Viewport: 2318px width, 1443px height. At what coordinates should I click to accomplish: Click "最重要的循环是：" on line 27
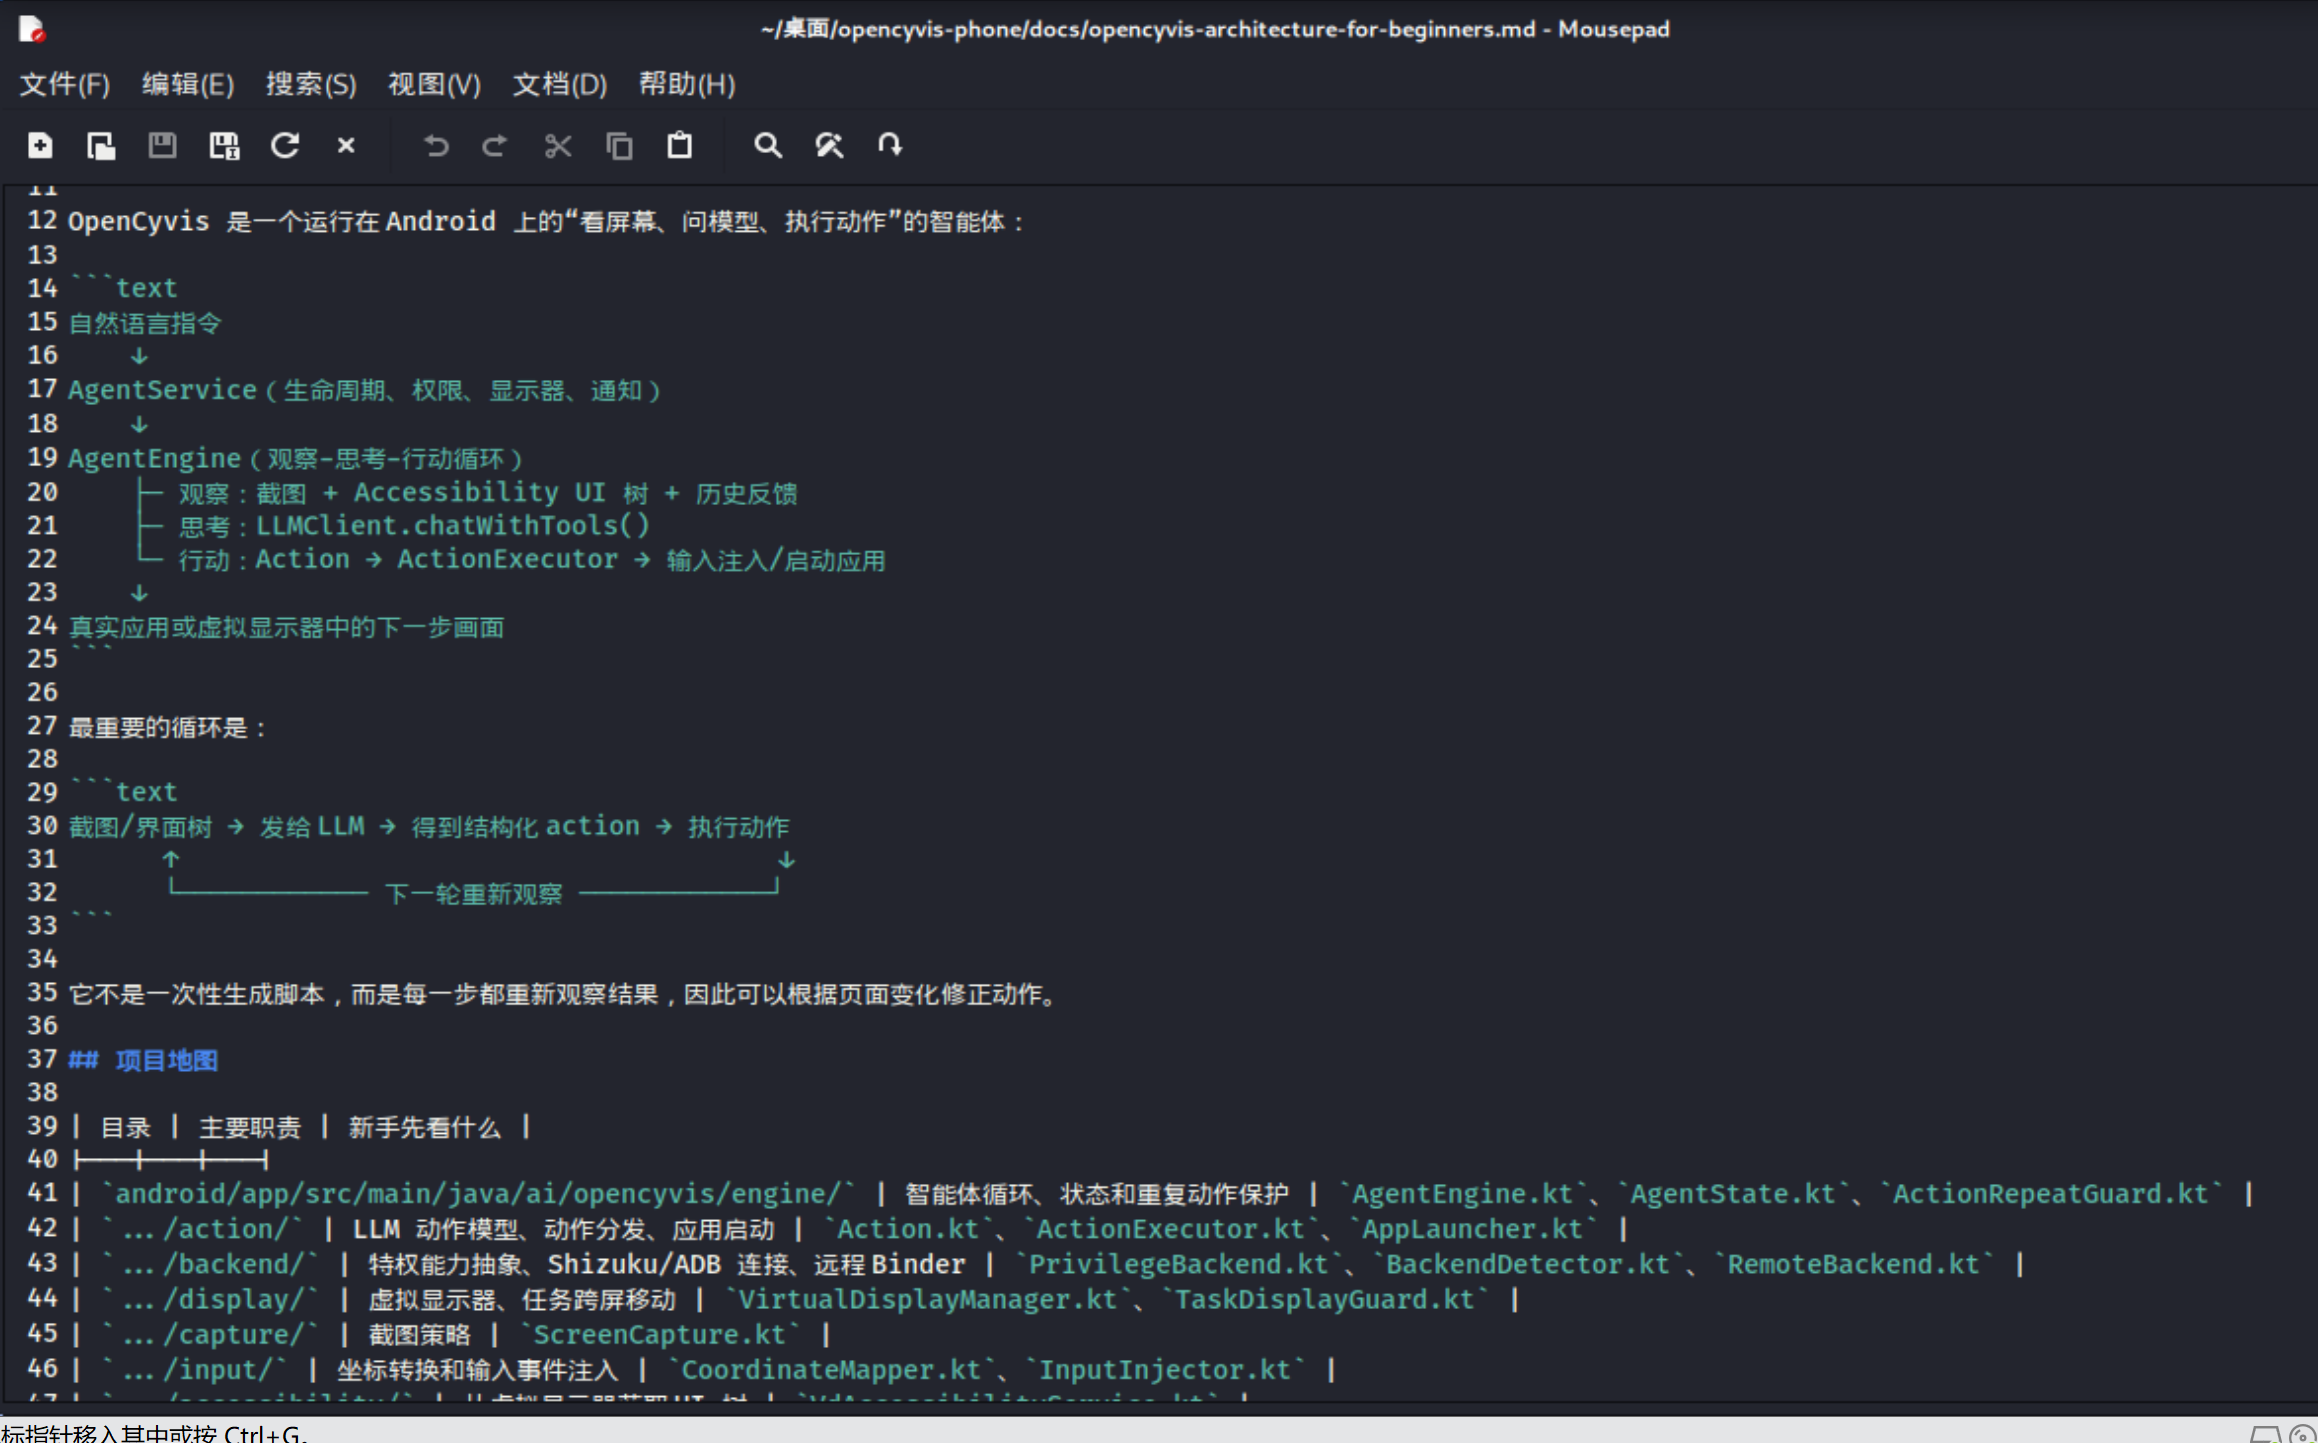click(168, 727)
